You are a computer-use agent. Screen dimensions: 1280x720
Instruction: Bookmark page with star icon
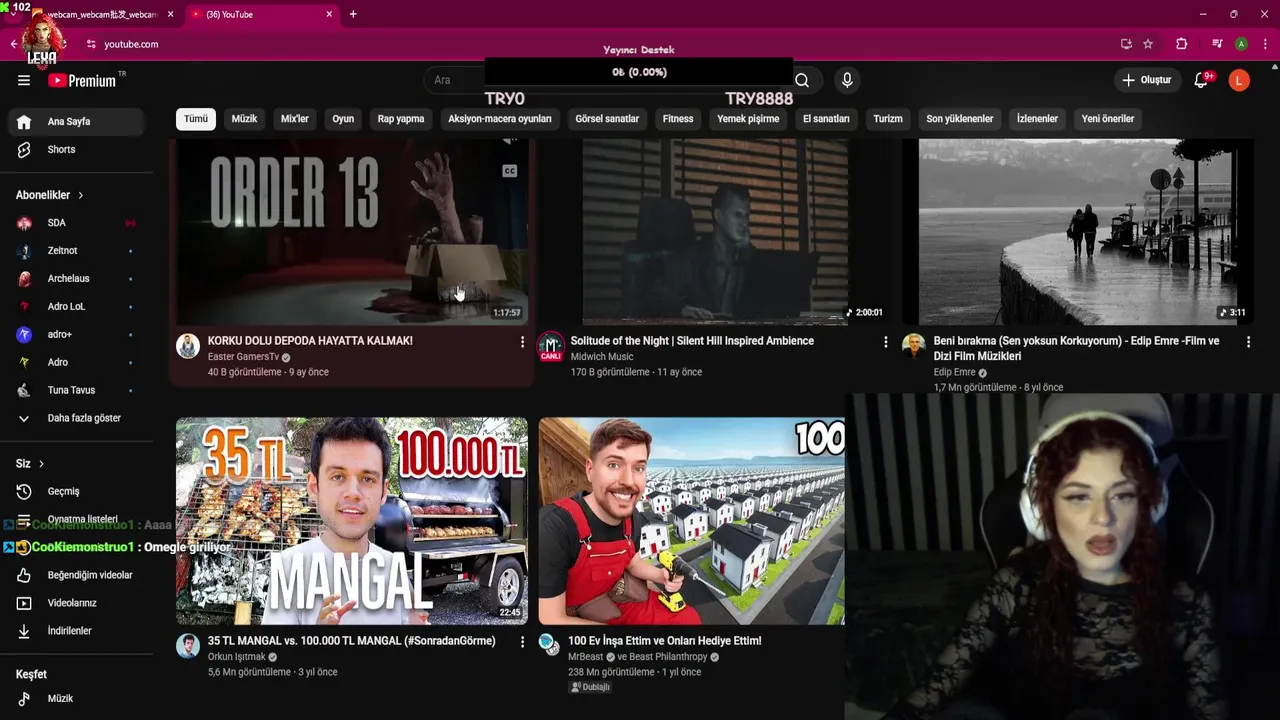pos(1148,44)
